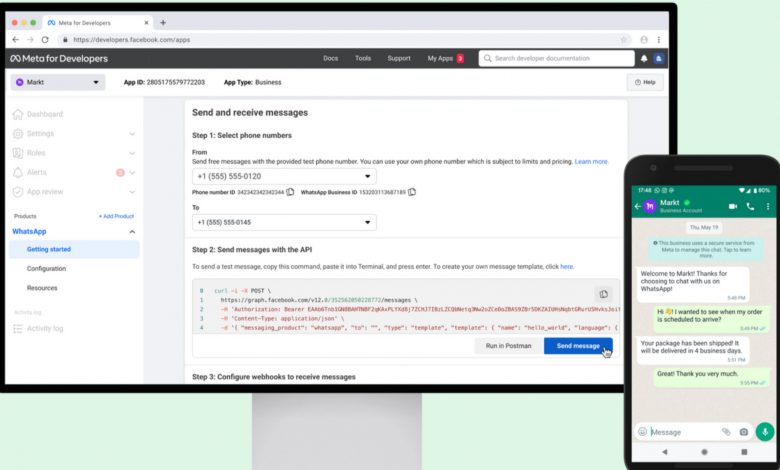Open the Markt app selector dropdown
The width and height of the screenshot is (780, 470).
(58, 82)
